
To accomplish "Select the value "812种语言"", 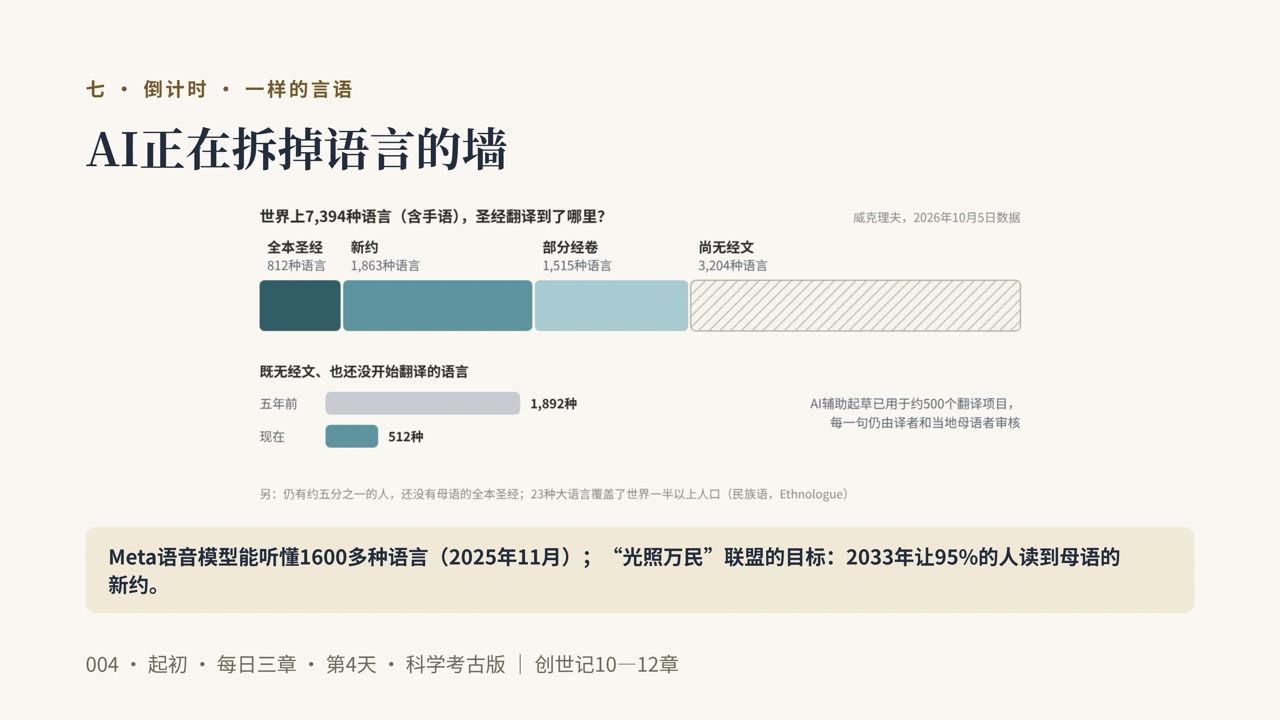I will 296,266.
